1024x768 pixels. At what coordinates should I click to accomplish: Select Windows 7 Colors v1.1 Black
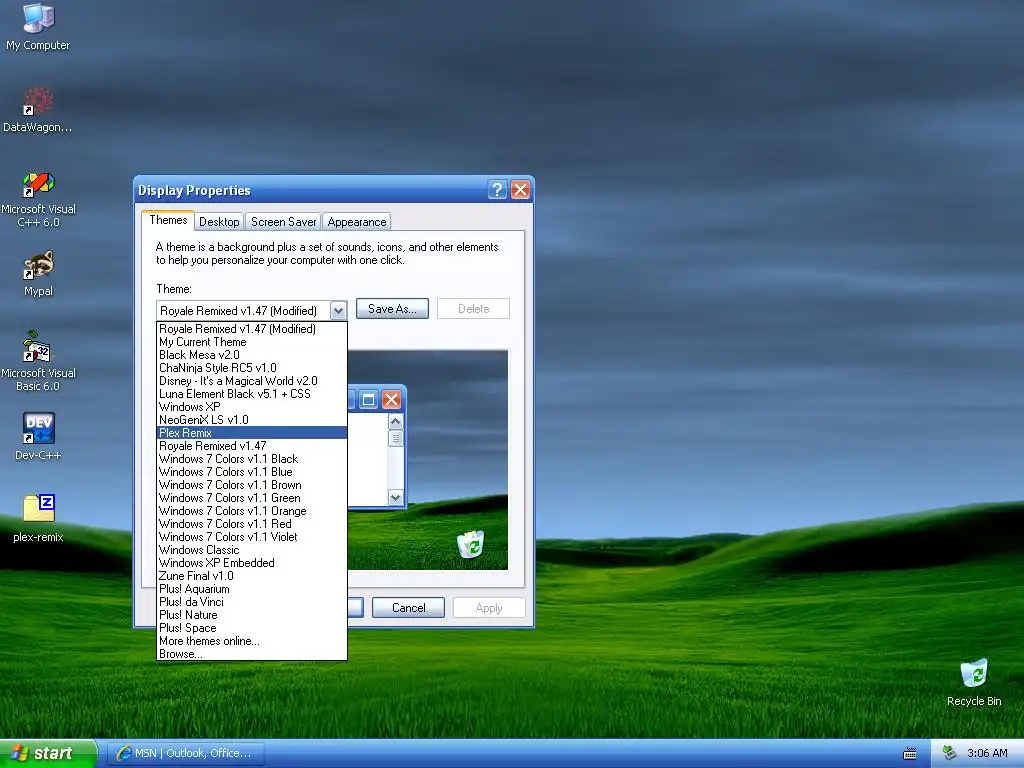coord(252,458)
